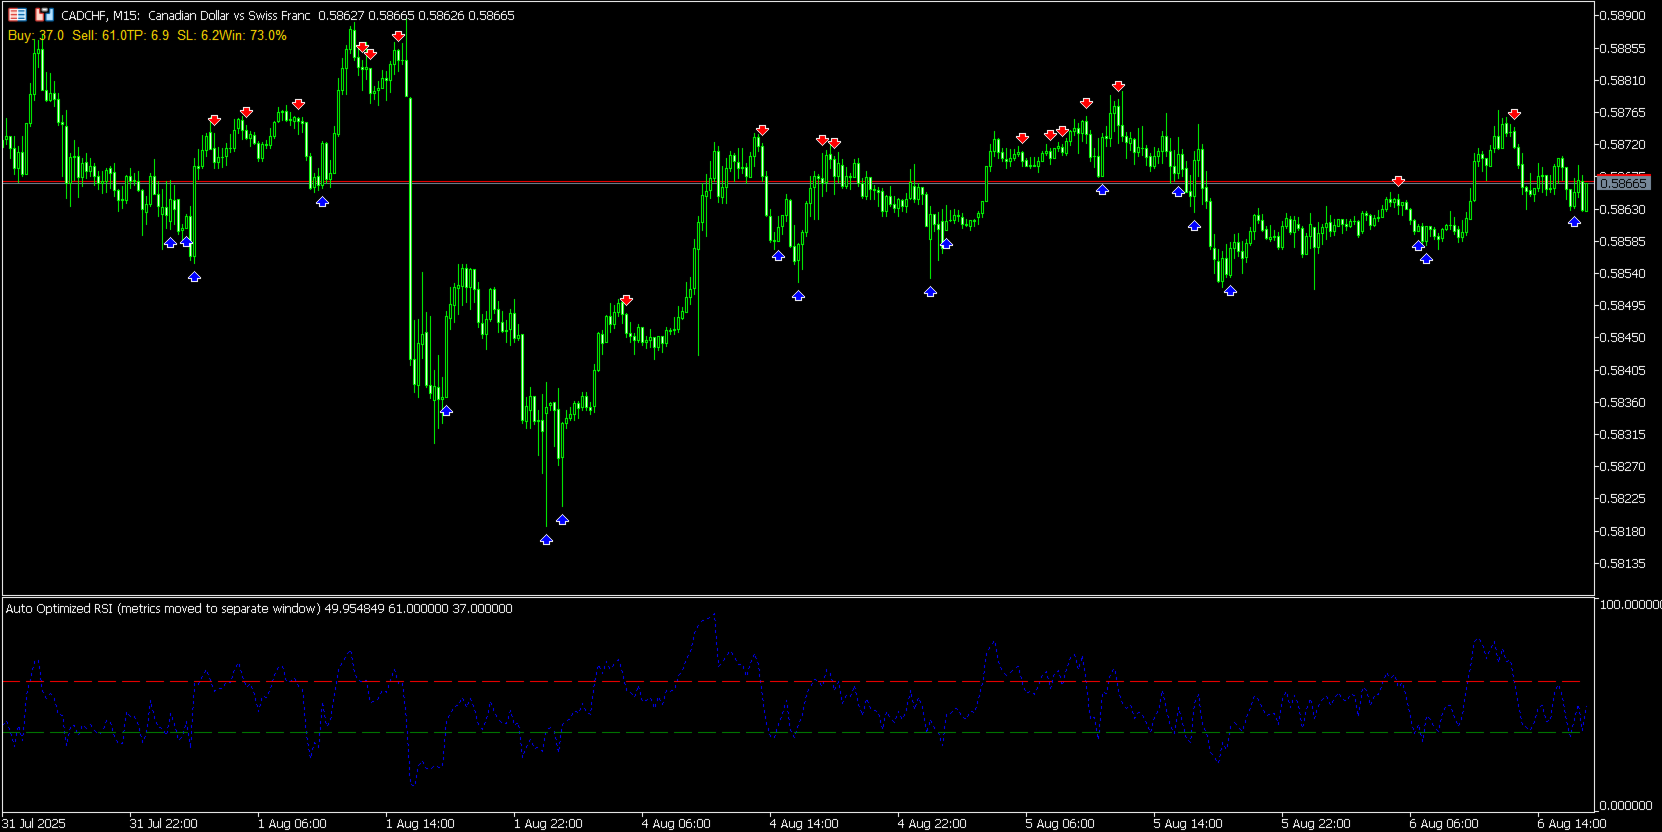
Task: Select the current price tag 0.58665
Action: pos(1623,183)
